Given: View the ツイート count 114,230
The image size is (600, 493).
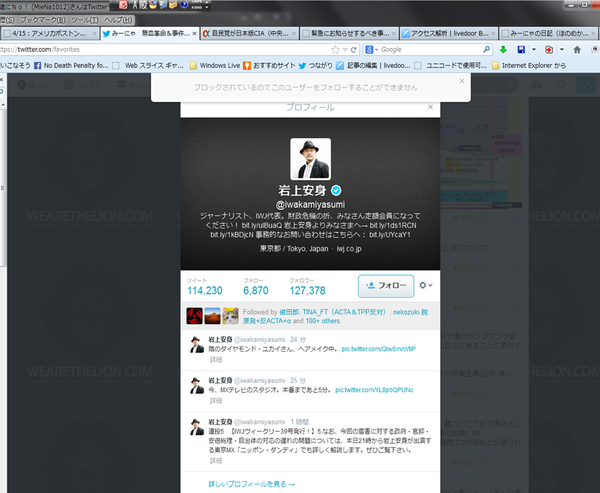Looking at the screenshot, I should coord(205,287).
